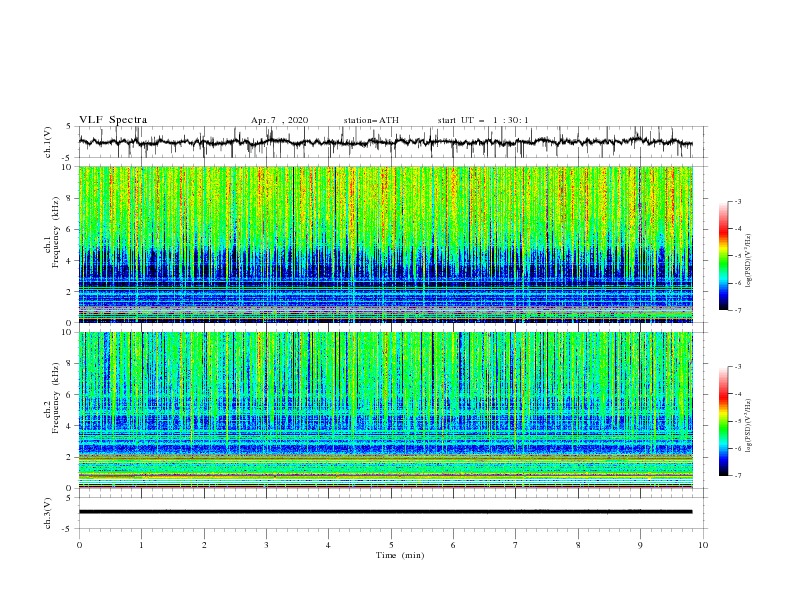Click the "0" tick on the Time axis
792x612 pixels.
[x=79, y=545]
